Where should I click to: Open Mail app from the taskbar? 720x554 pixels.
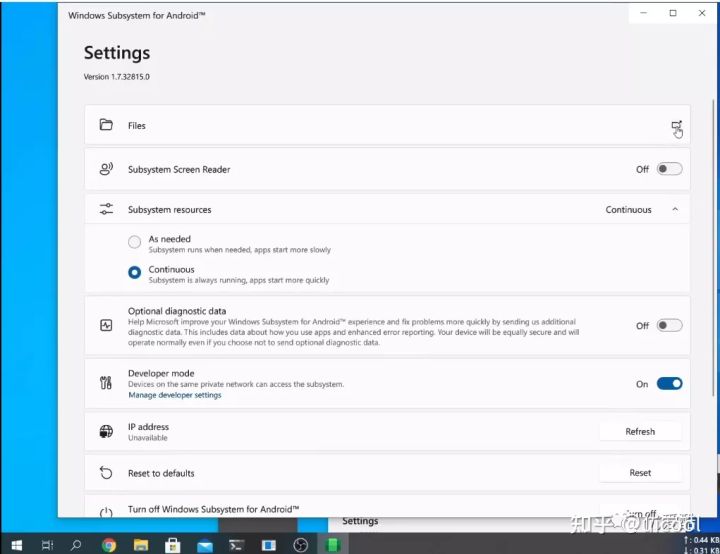point(205,546)
